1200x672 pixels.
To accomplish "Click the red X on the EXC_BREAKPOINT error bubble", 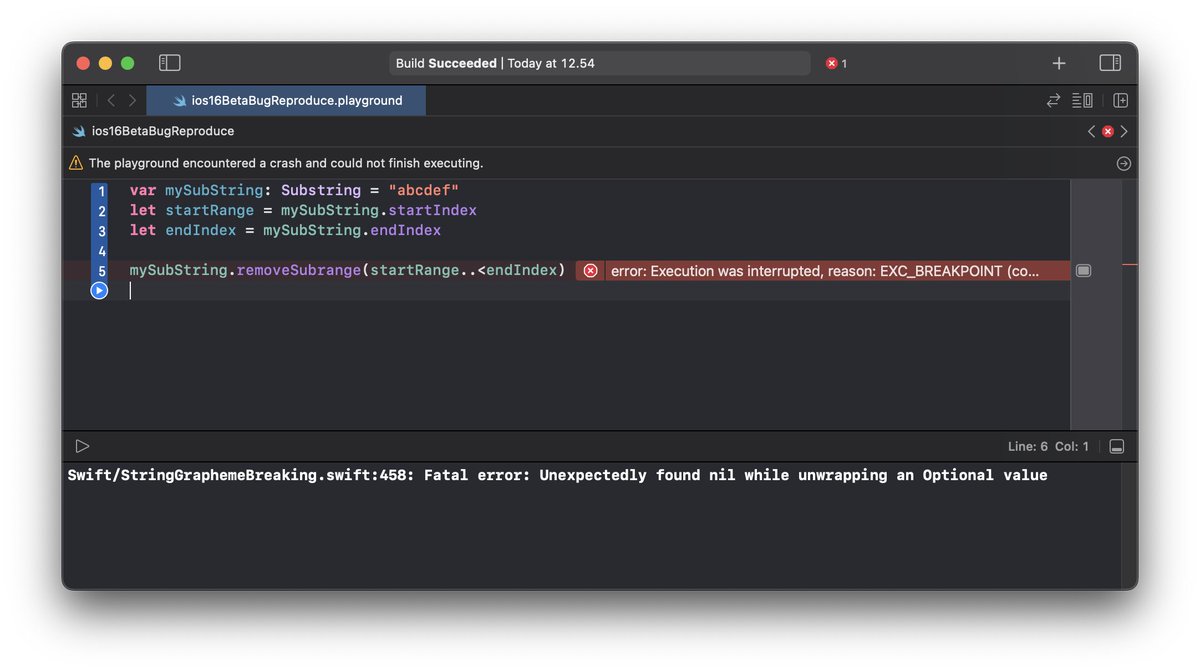I will (x=590, y=270).
